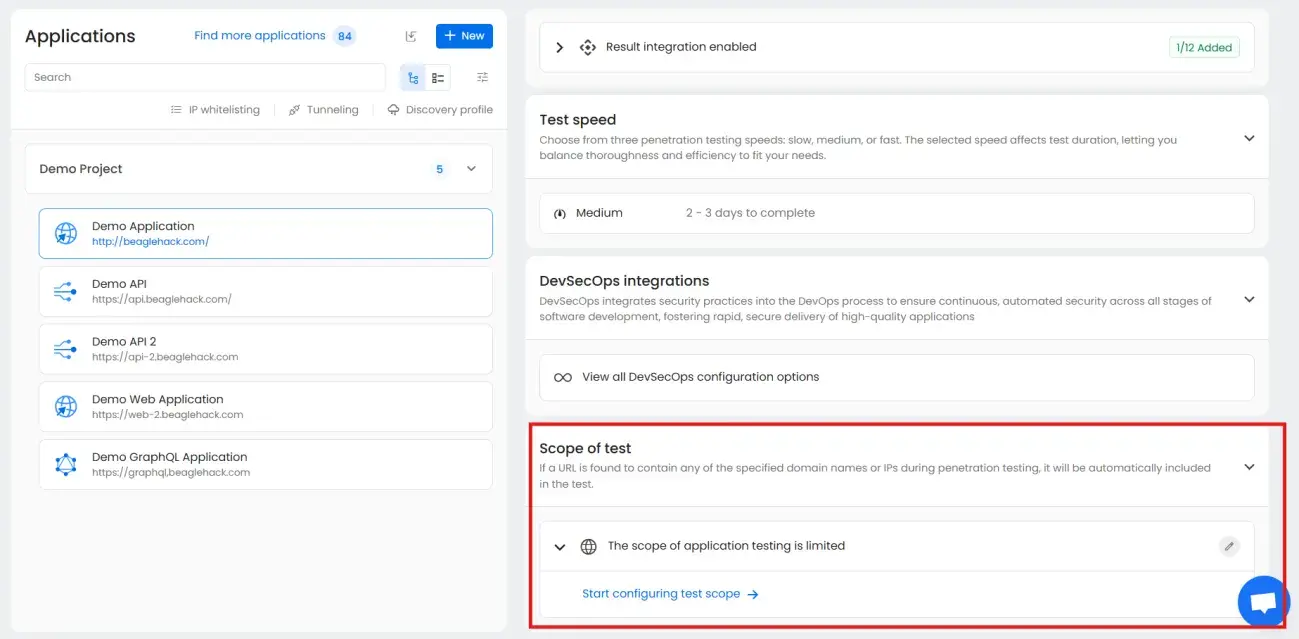This screenshot has width=1299, height=639.
Task: Click the chat support bubble icon
Action: tap(1263, 602)
